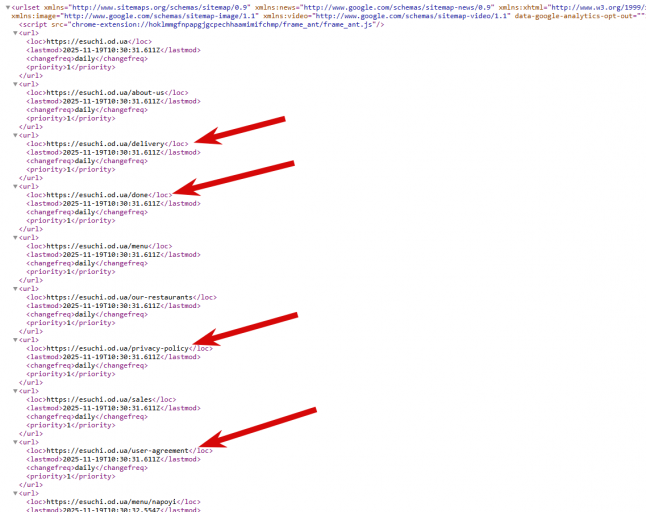This screenshot has width=646, height=512.
Task: Click the changefreq daily line under /about-us
Action: 87,110
